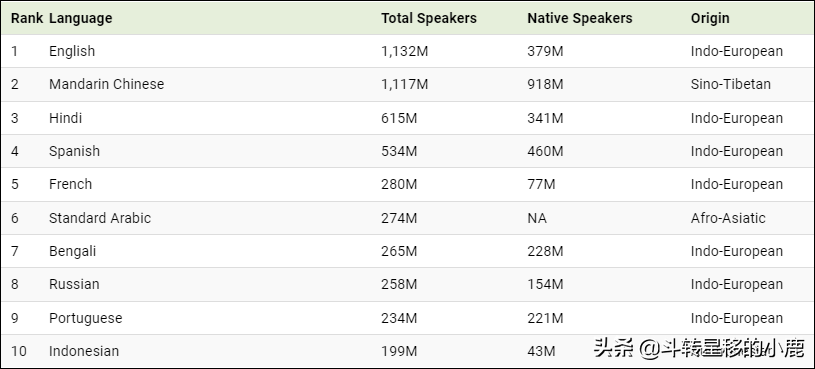The image size is (815, 369).
Task: Click the Portuguese language cell
Action: 86,318
